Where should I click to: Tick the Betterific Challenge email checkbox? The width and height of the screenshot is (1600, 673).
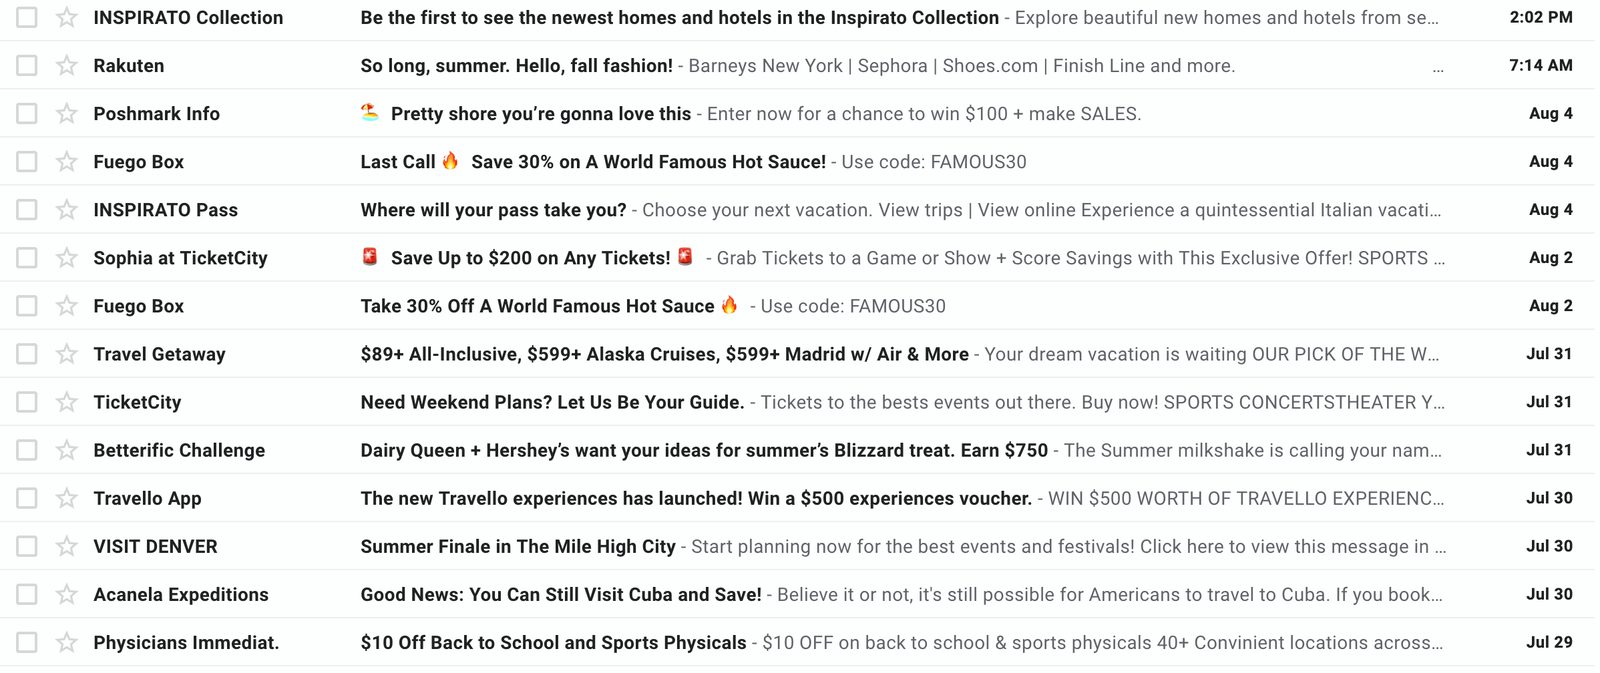[x=25, y=450]
